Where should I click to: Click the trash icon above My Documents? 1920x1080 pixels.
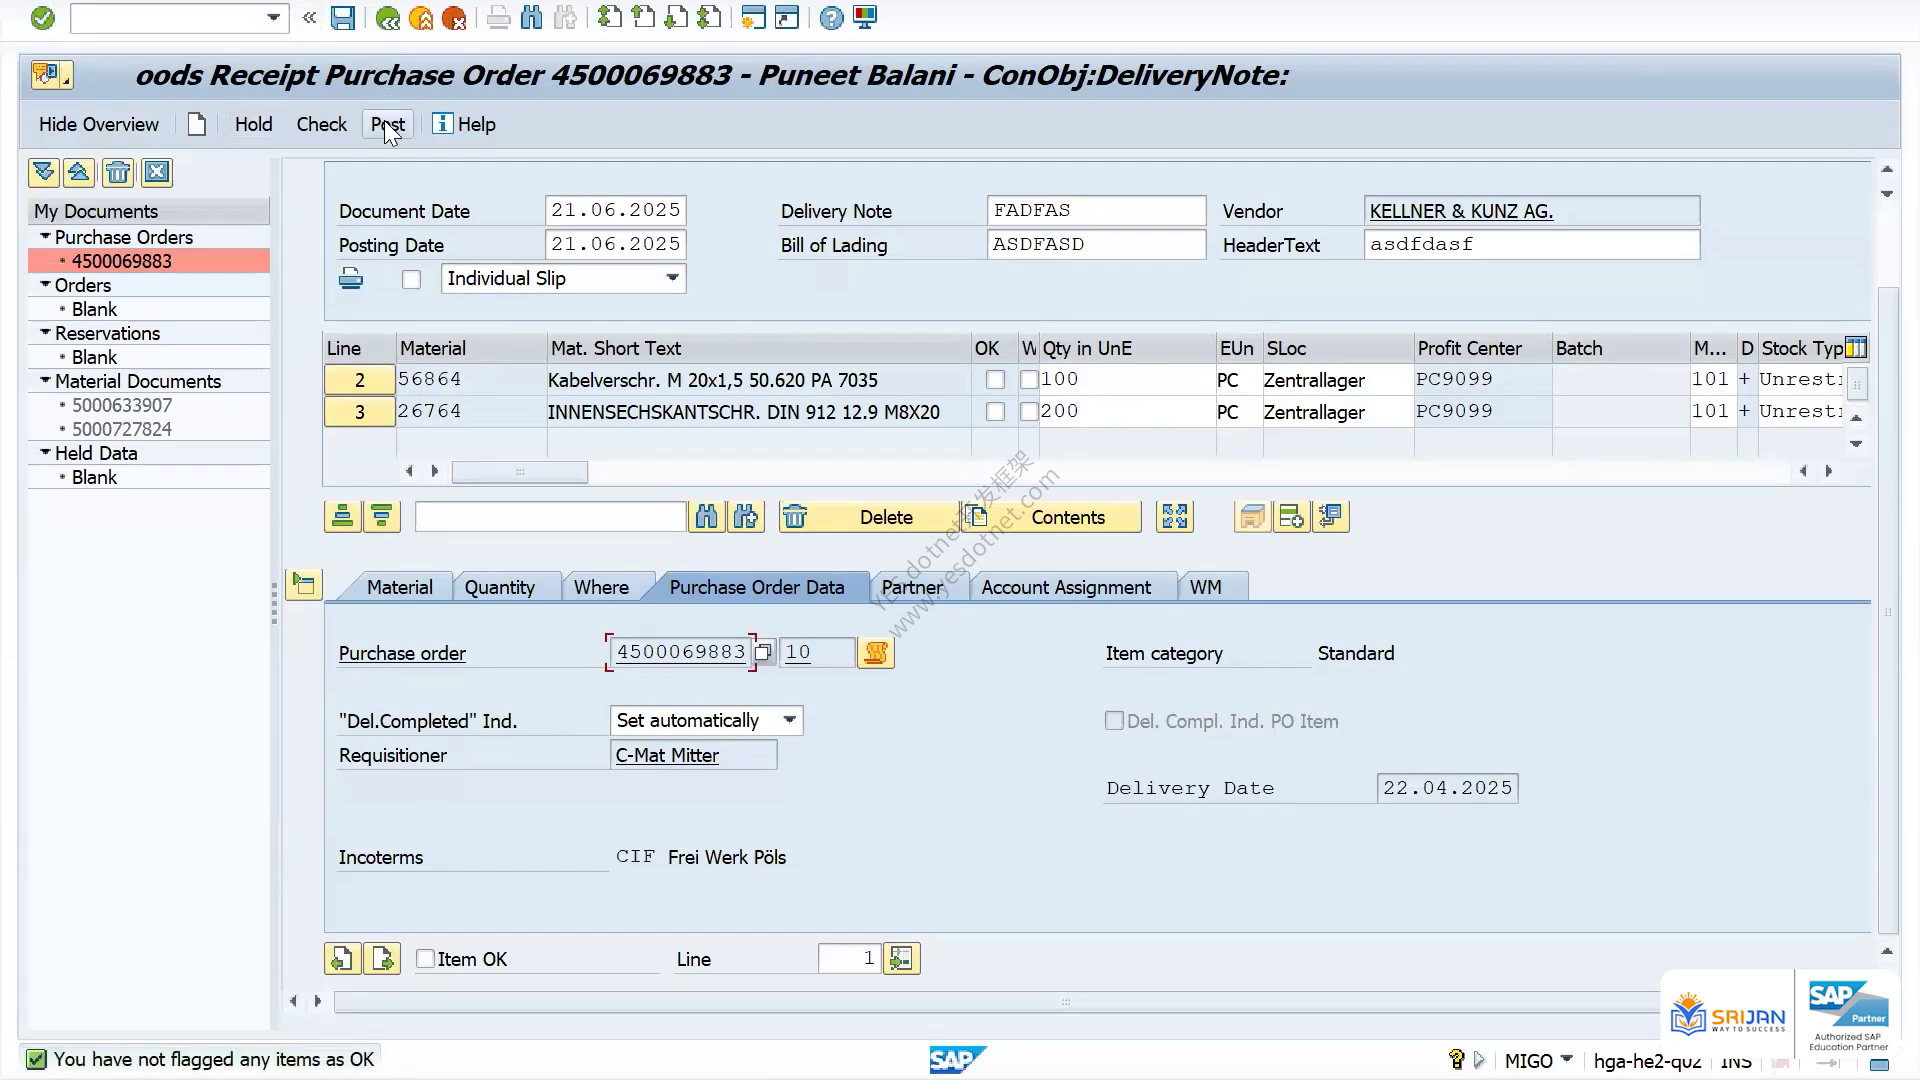pyautogui.click(x=118, y=173)
